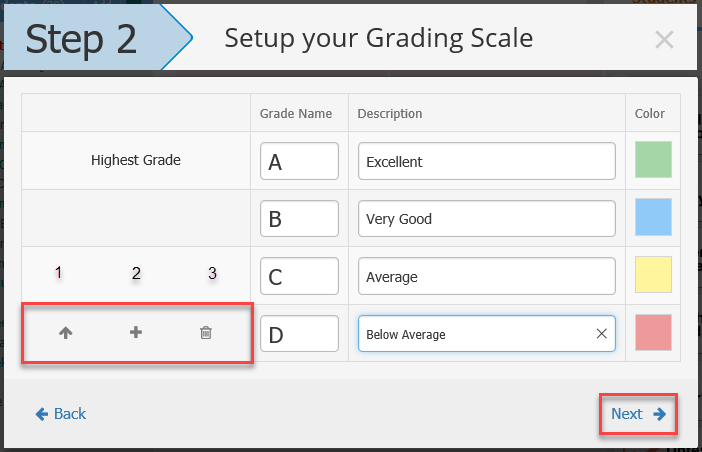This screenshot has height=452, width=702.
Task: Click the move up arrow icon
Action: click(65, 333)
